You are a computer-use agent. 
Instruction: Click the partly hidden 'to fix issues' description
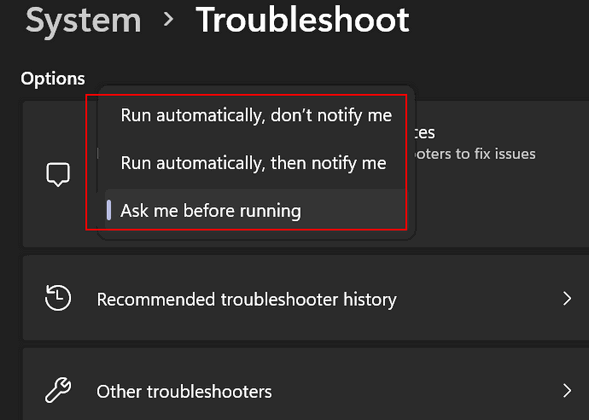click(475, 154)
